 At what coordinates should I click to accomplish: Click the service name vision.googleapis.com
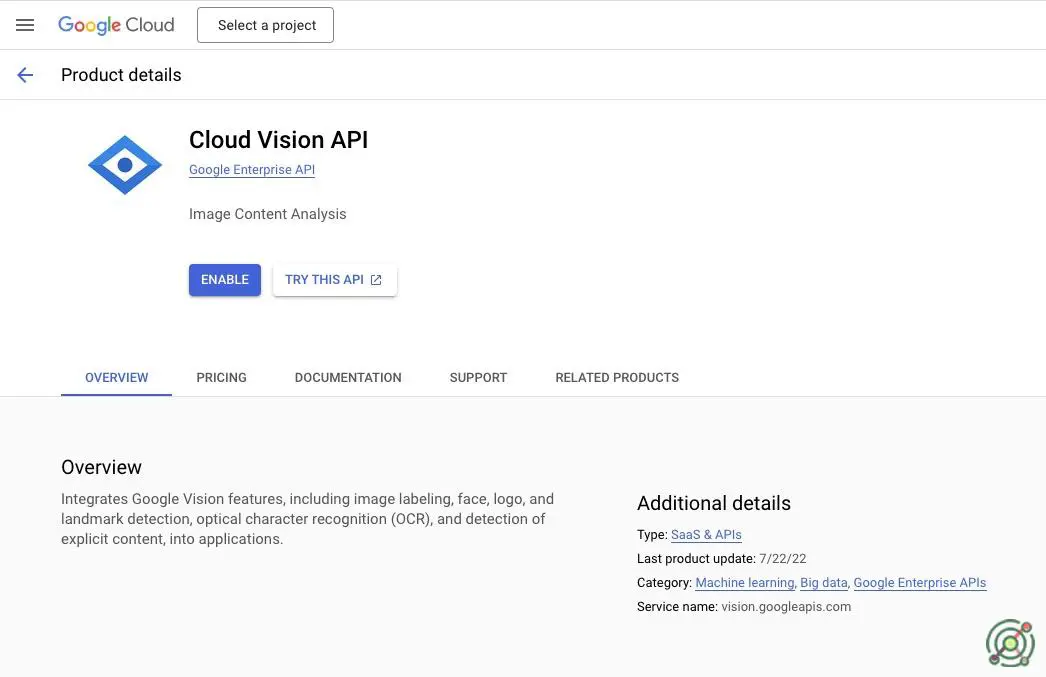[786, 607]
